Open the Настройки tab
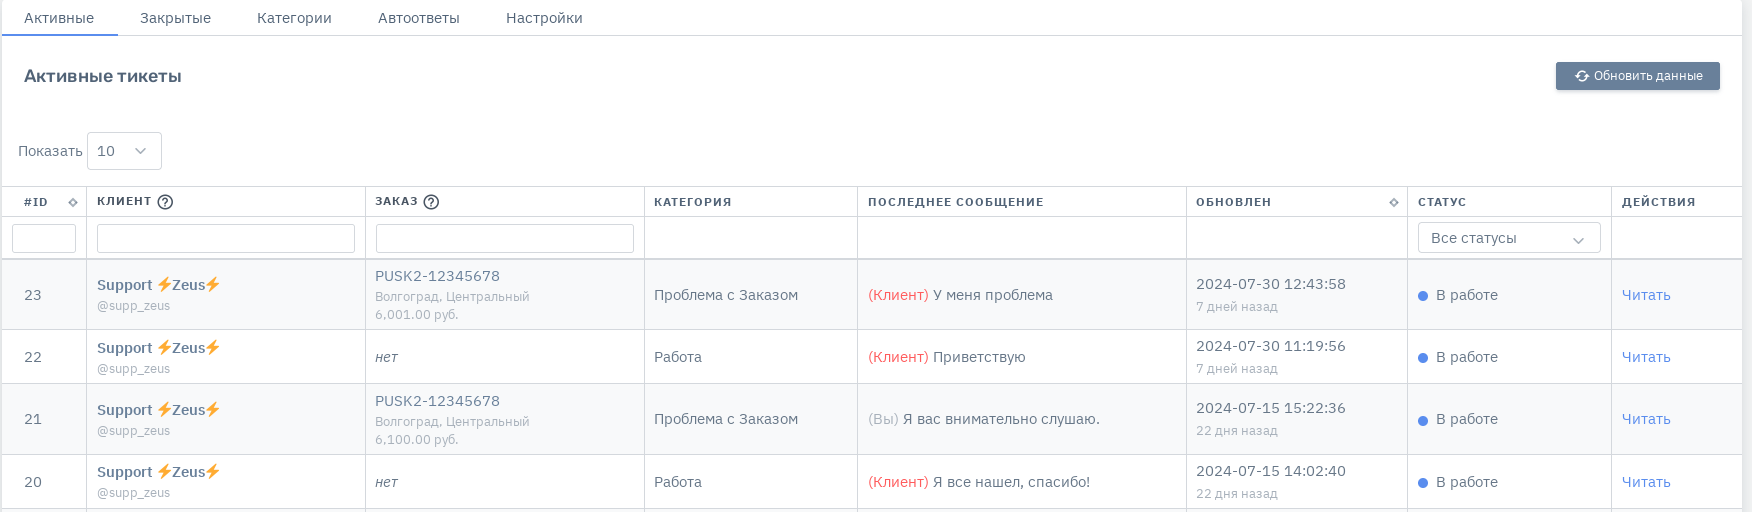1752x512 pixels. coord(544,18)
